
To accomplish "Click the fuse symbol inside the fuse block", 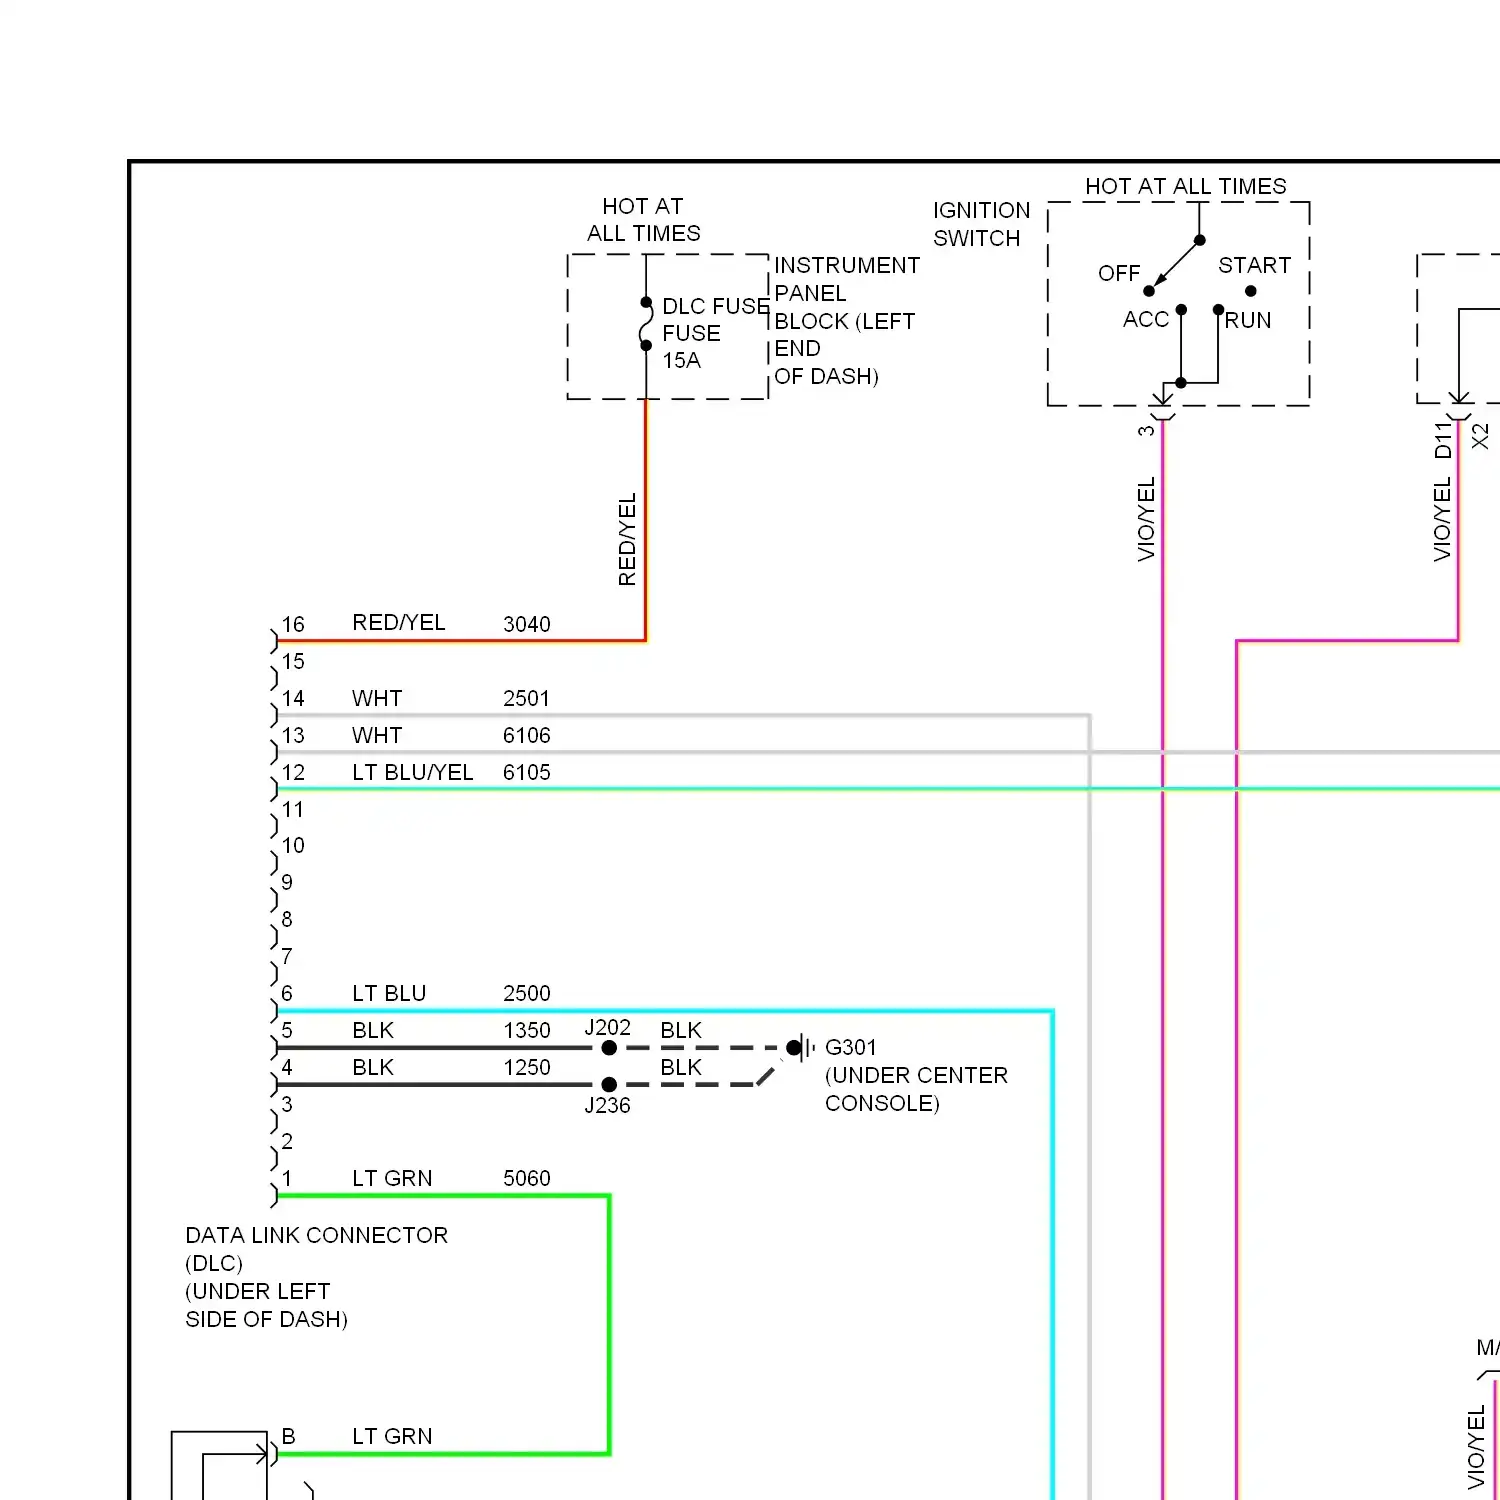I will (x=646, y=324).
